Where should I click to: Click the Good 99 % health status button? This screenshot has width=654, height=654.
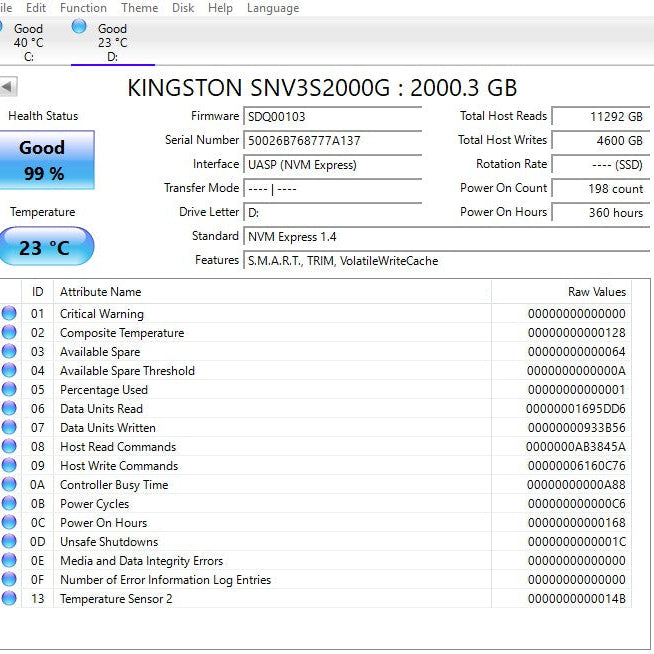47,160
